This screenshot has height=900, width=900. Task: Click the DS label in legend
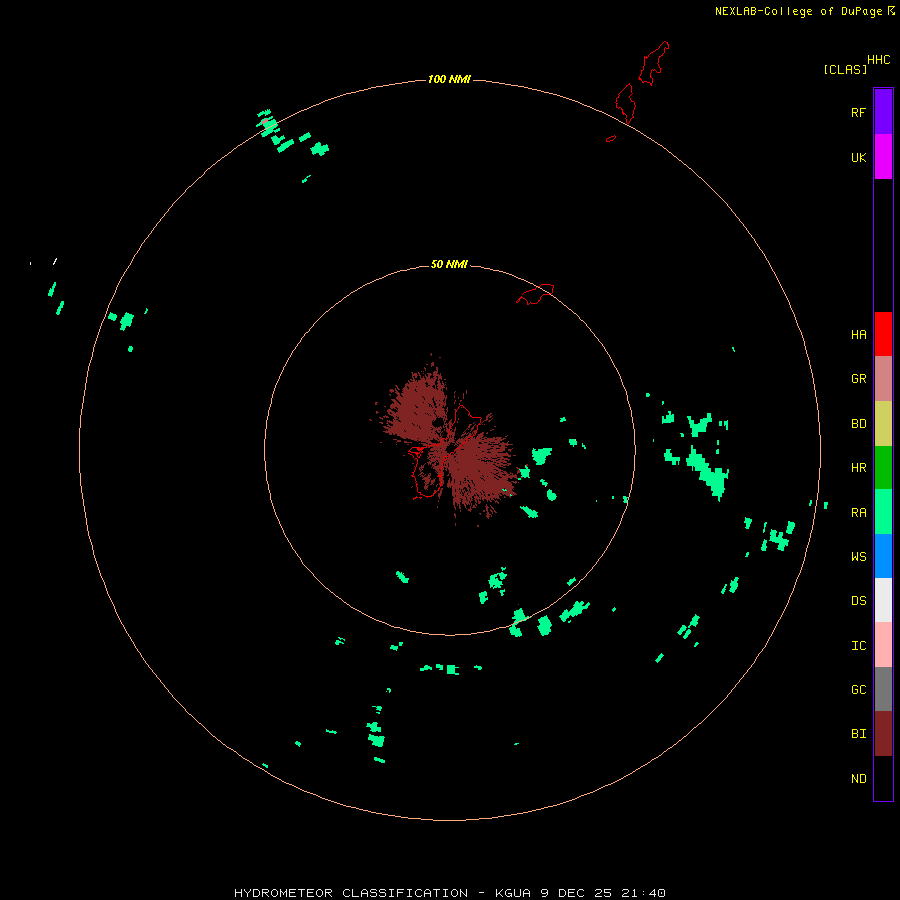point(858,601)
